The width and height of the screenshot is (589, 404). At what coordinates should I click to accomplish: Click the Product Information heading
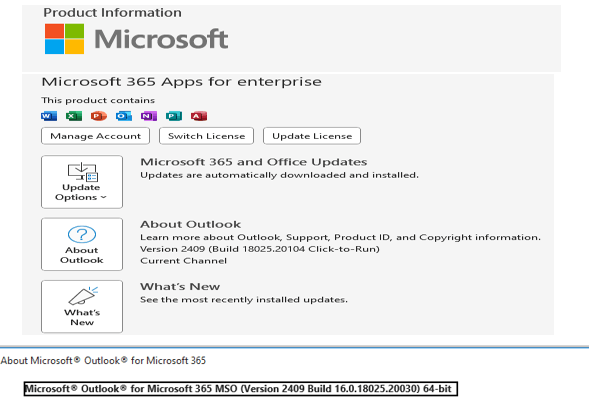(112, 12)
